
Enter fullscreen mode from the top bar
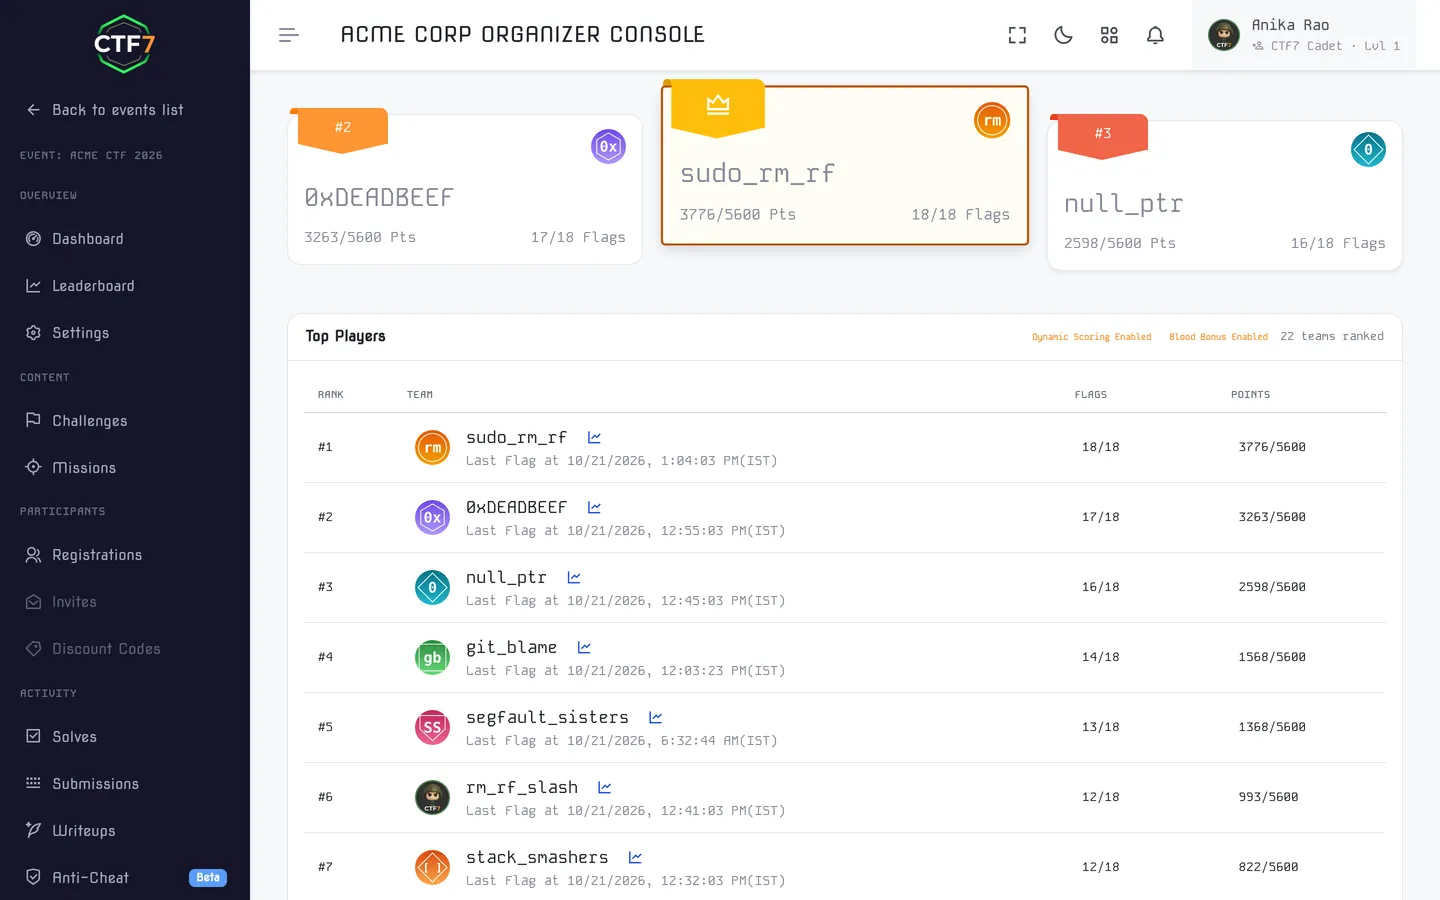(x=1017, y=35)
